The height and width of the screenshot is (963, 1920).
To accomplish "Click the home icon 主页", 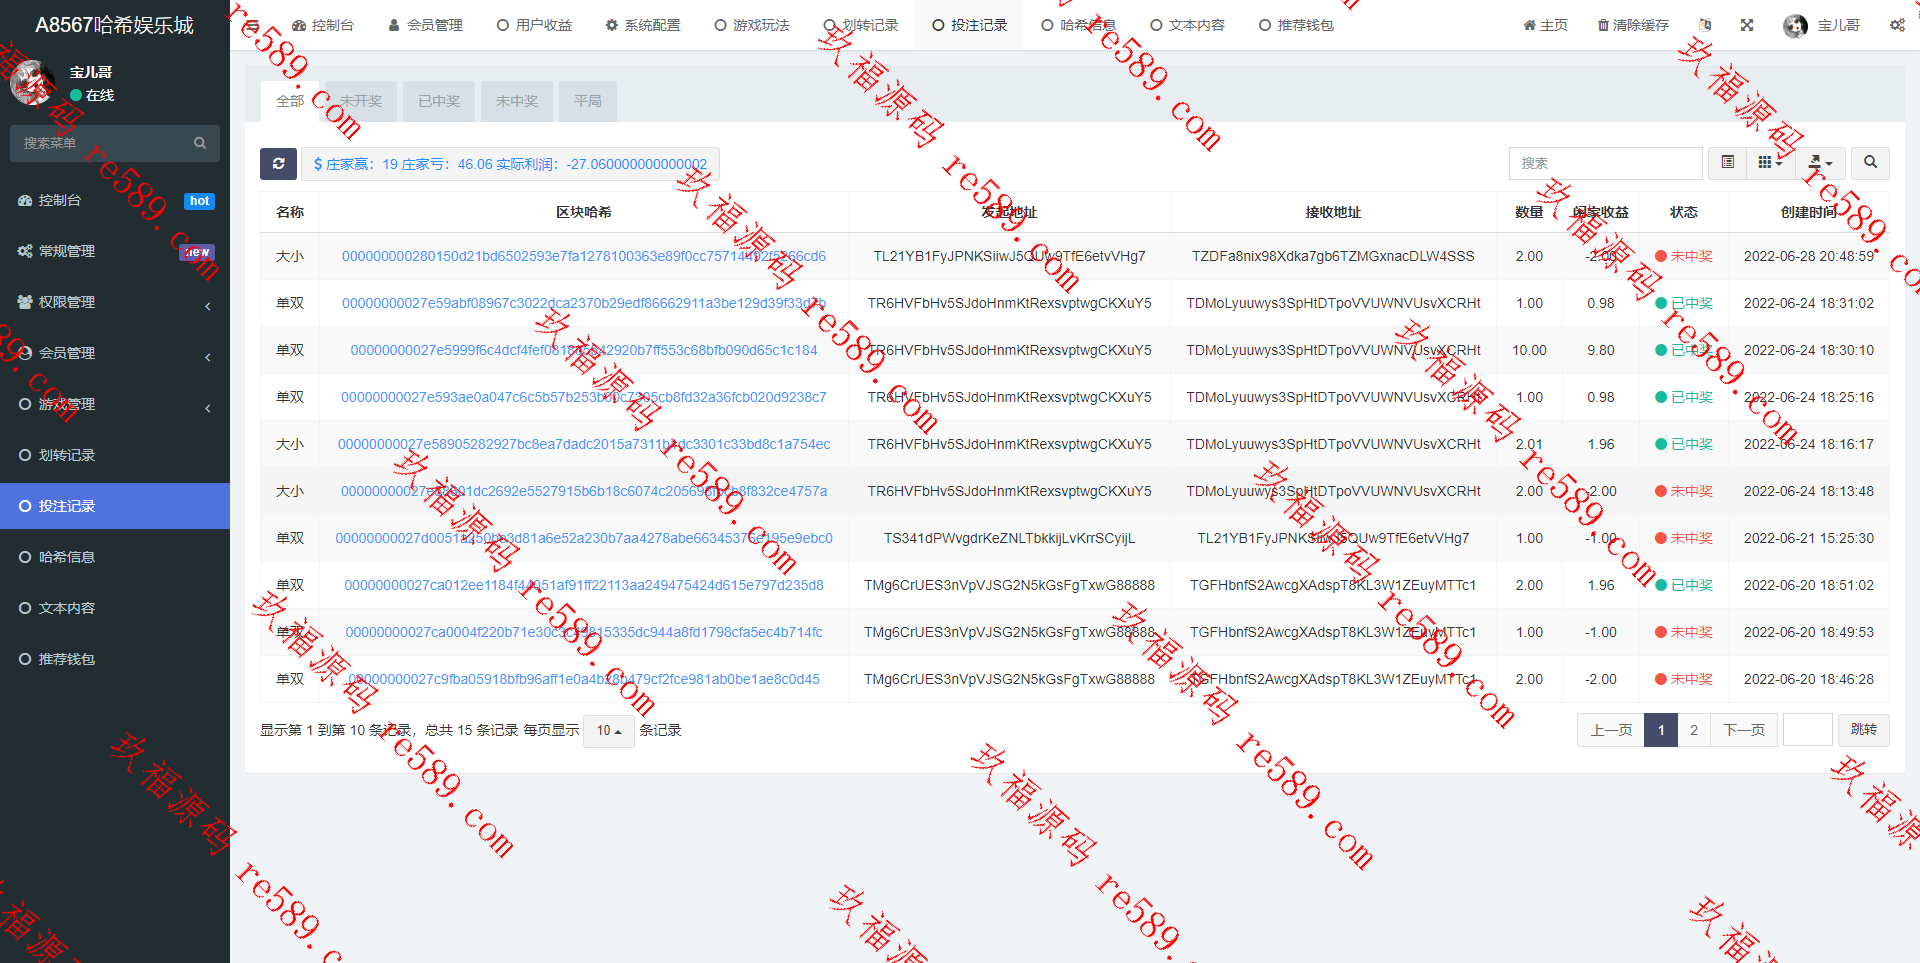I will pos(1545,25).
